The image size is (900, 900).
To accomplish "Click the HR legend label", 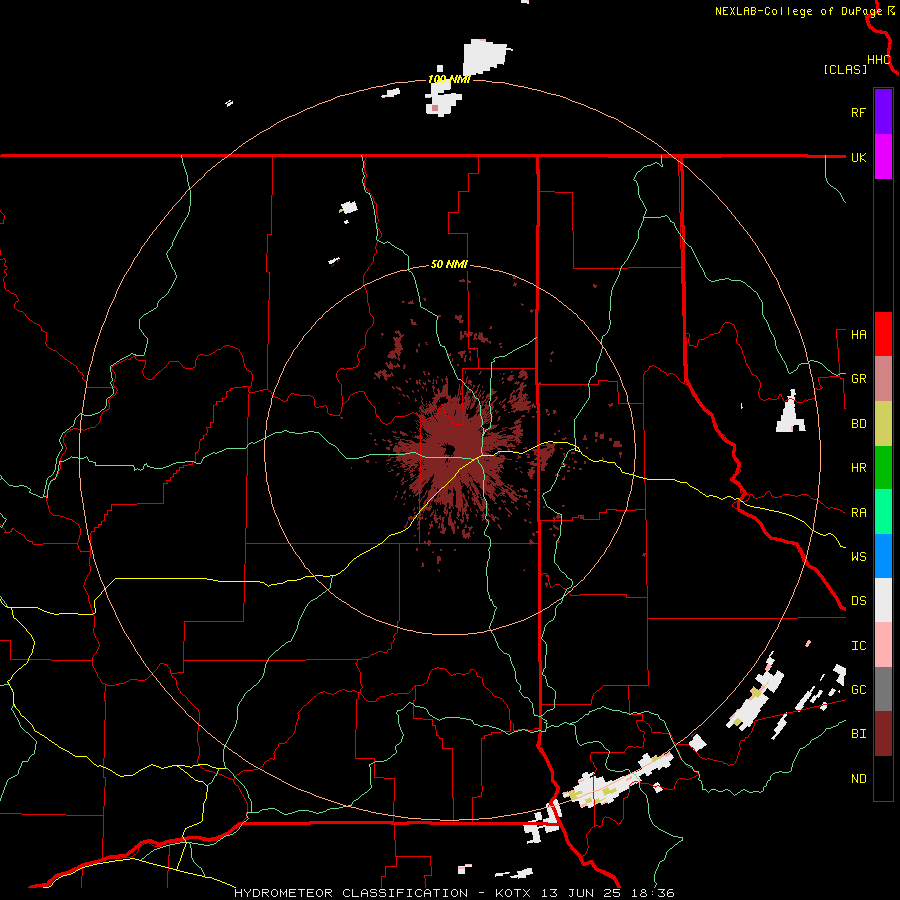I will pos(858,468).
